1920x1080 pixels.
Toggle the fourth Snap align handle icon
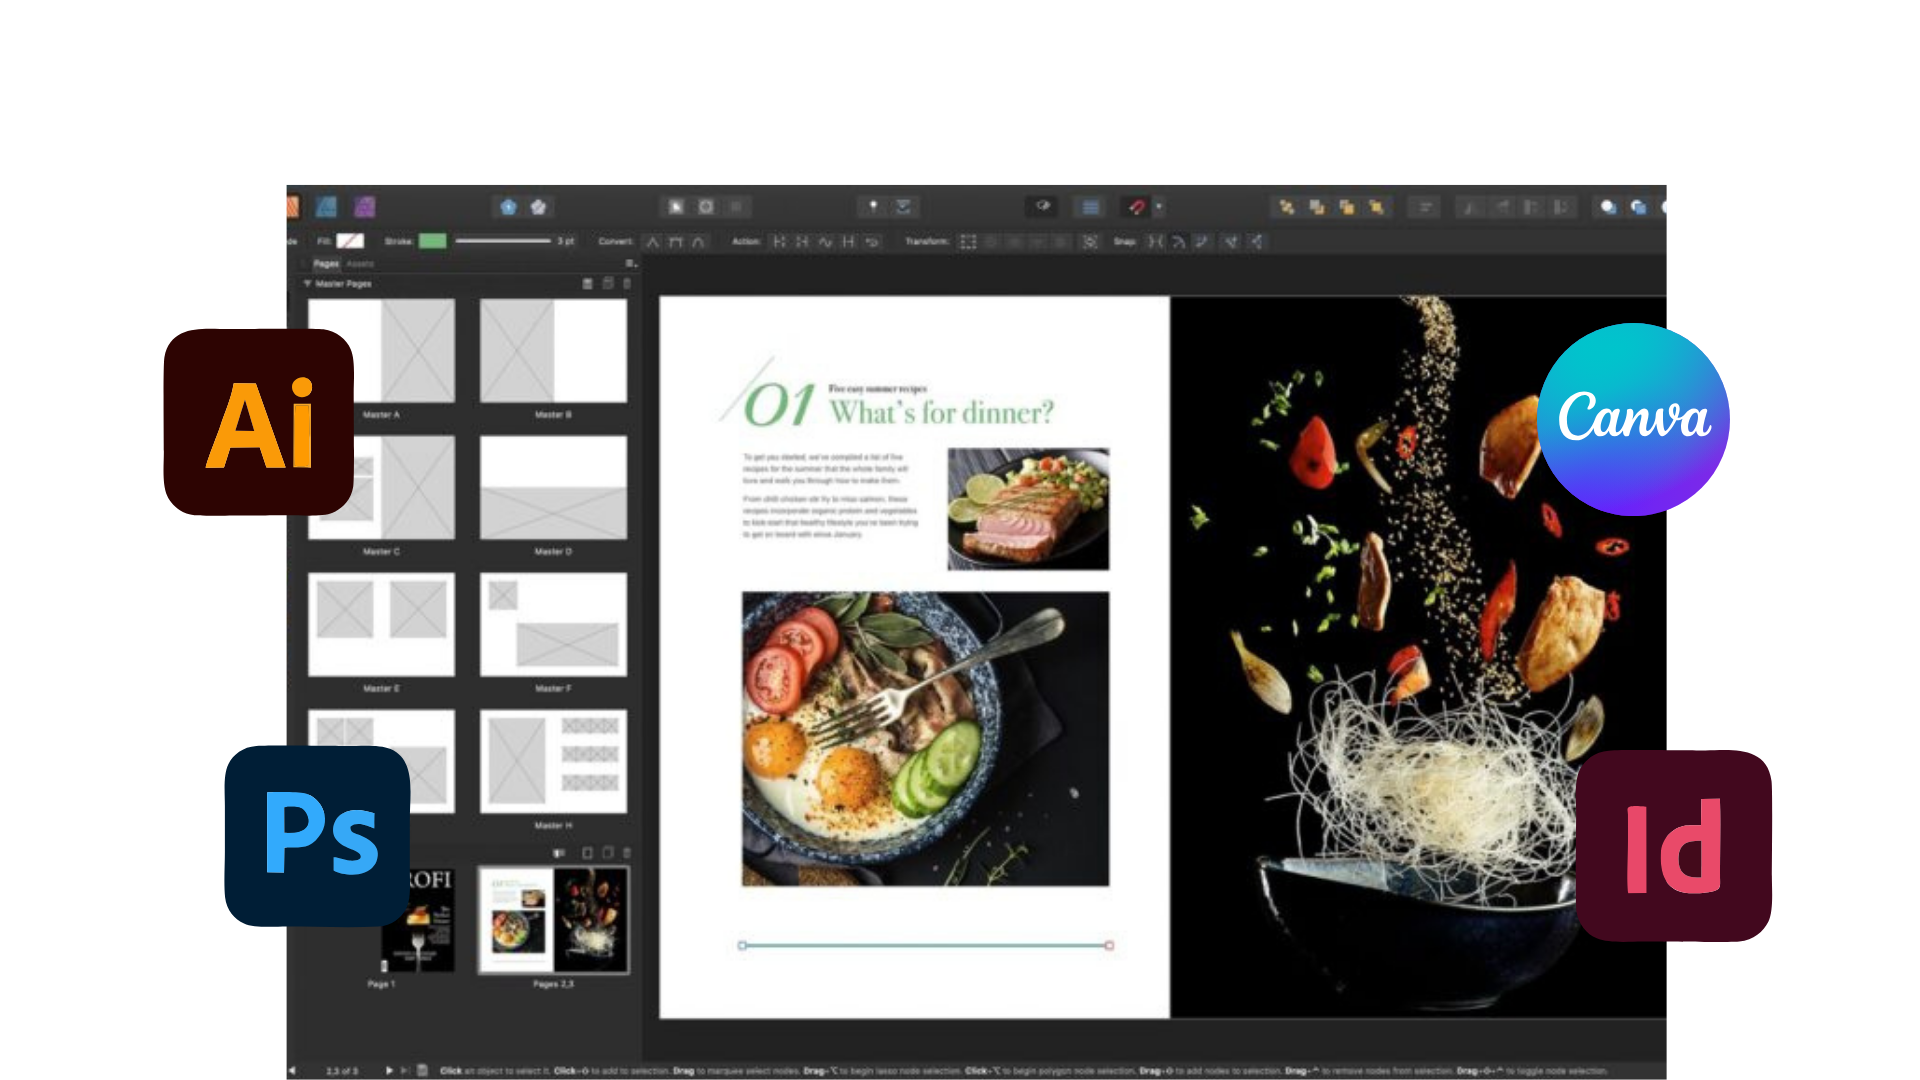(1231, 242)
